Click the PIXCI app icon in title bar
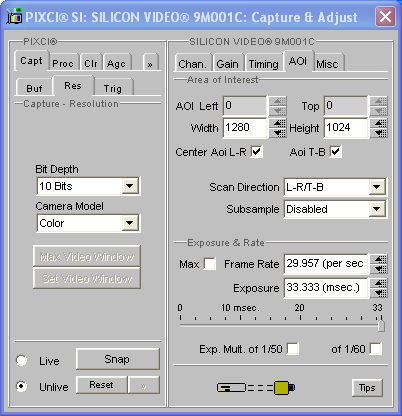 (x=14, y=16)
